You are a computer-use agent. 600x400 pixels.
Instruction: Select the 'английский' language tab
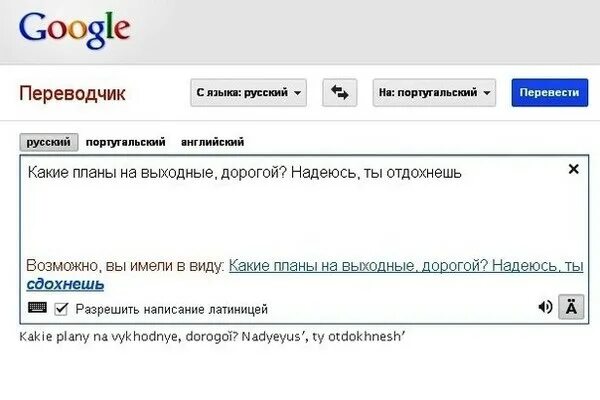pos(212,142)
